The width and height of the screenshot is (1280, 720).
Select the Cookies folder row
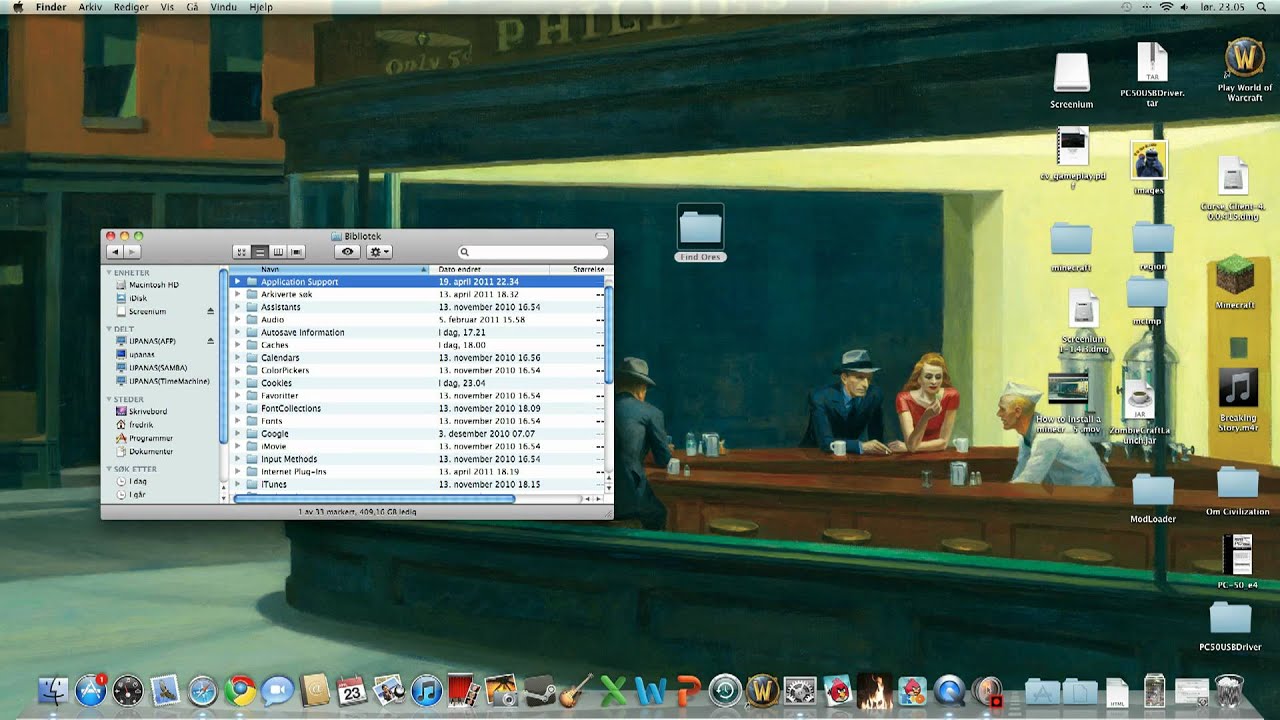[416, 383]
